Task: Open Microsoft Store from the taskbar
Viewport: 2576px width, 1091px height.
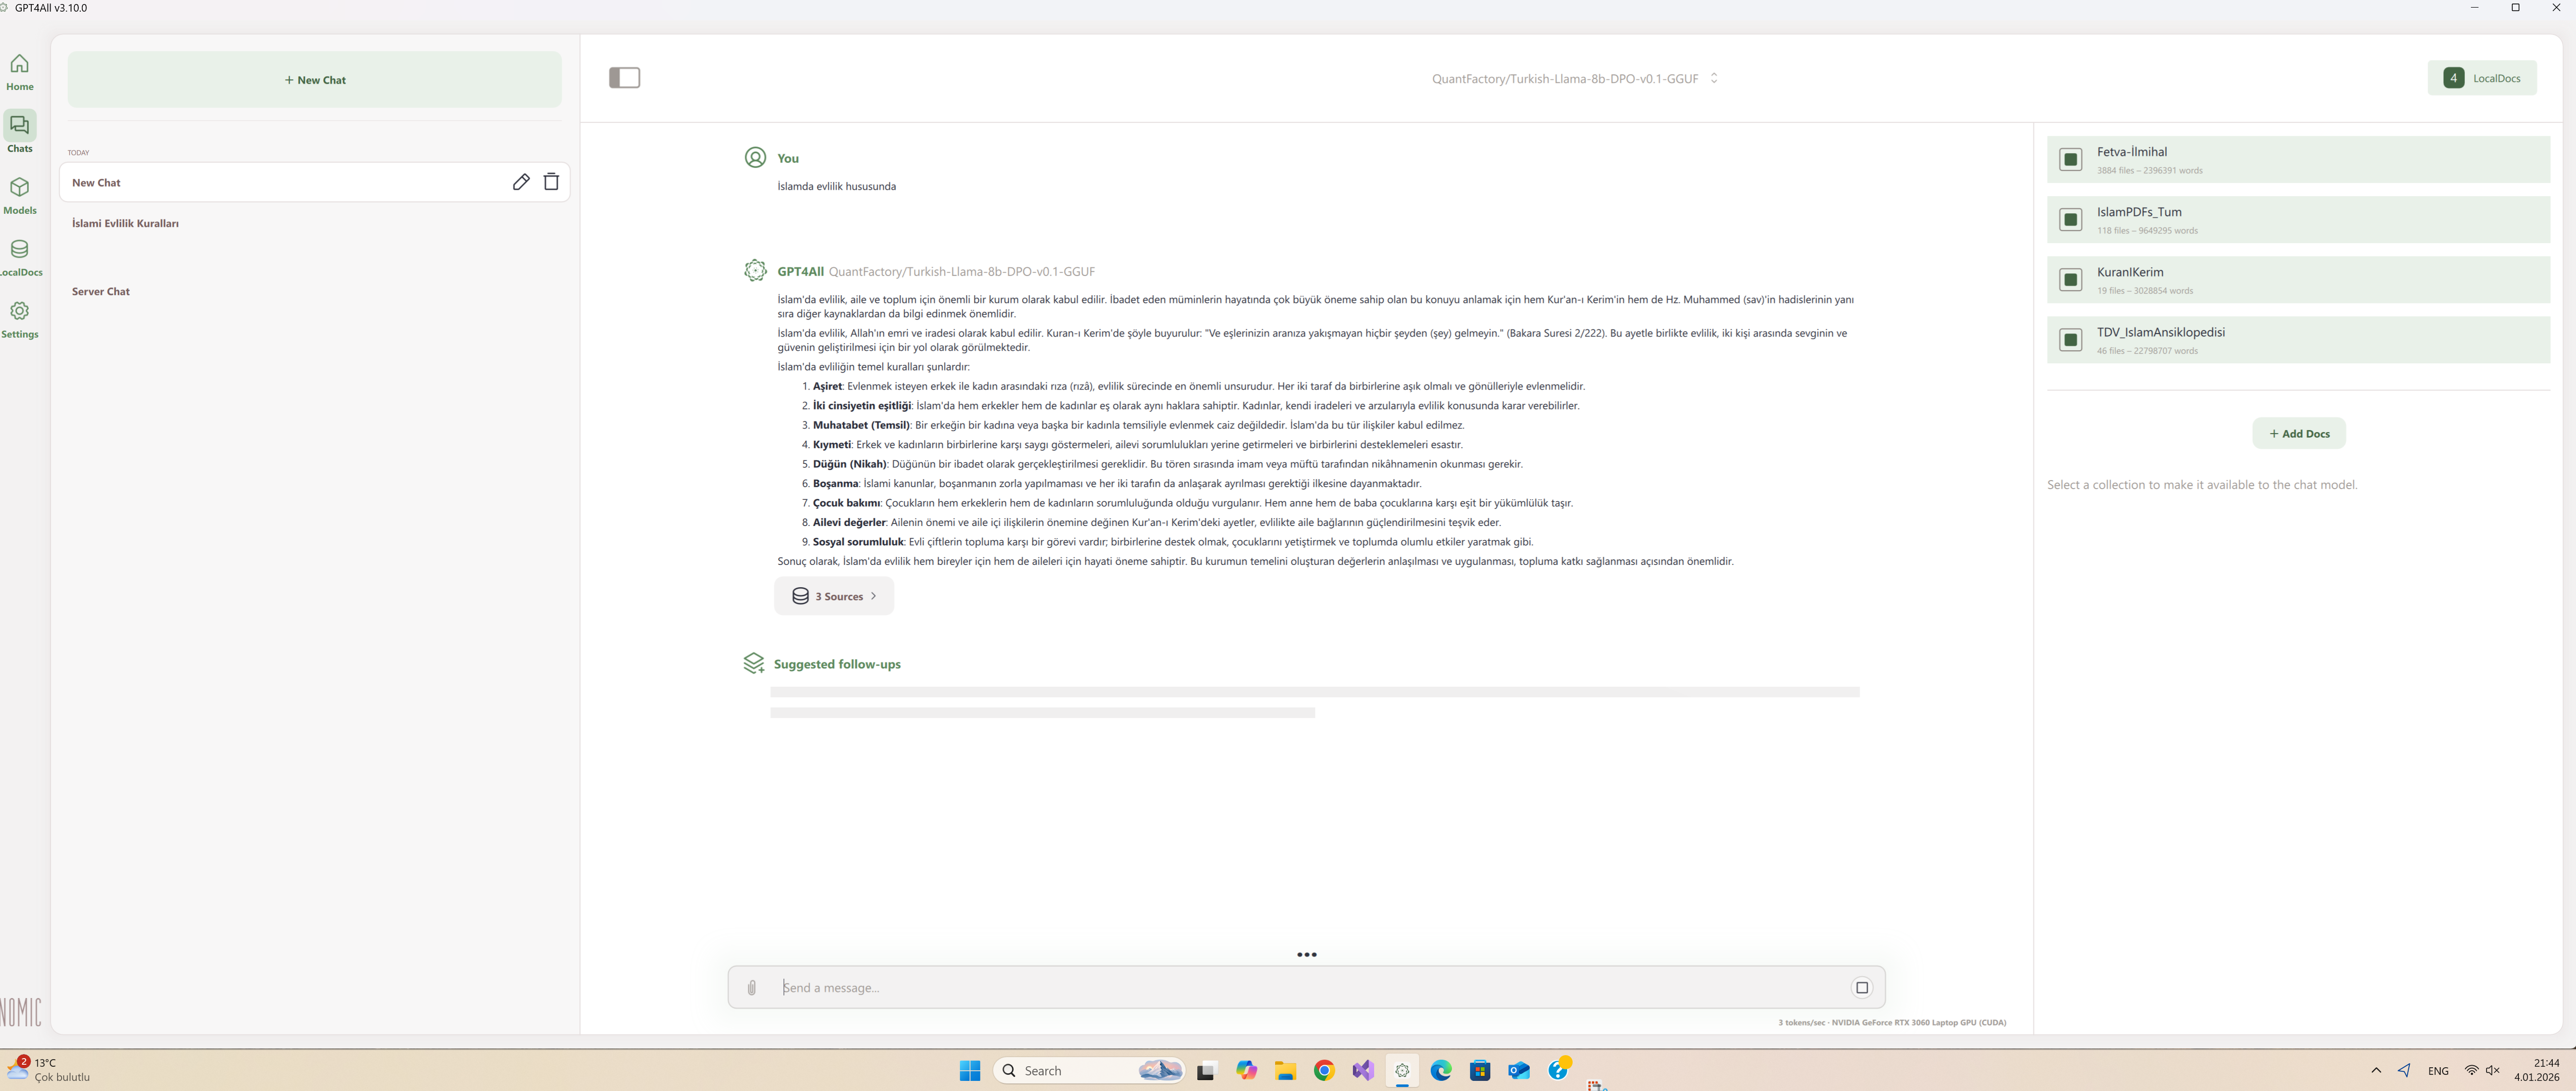Action: 1480,1071
